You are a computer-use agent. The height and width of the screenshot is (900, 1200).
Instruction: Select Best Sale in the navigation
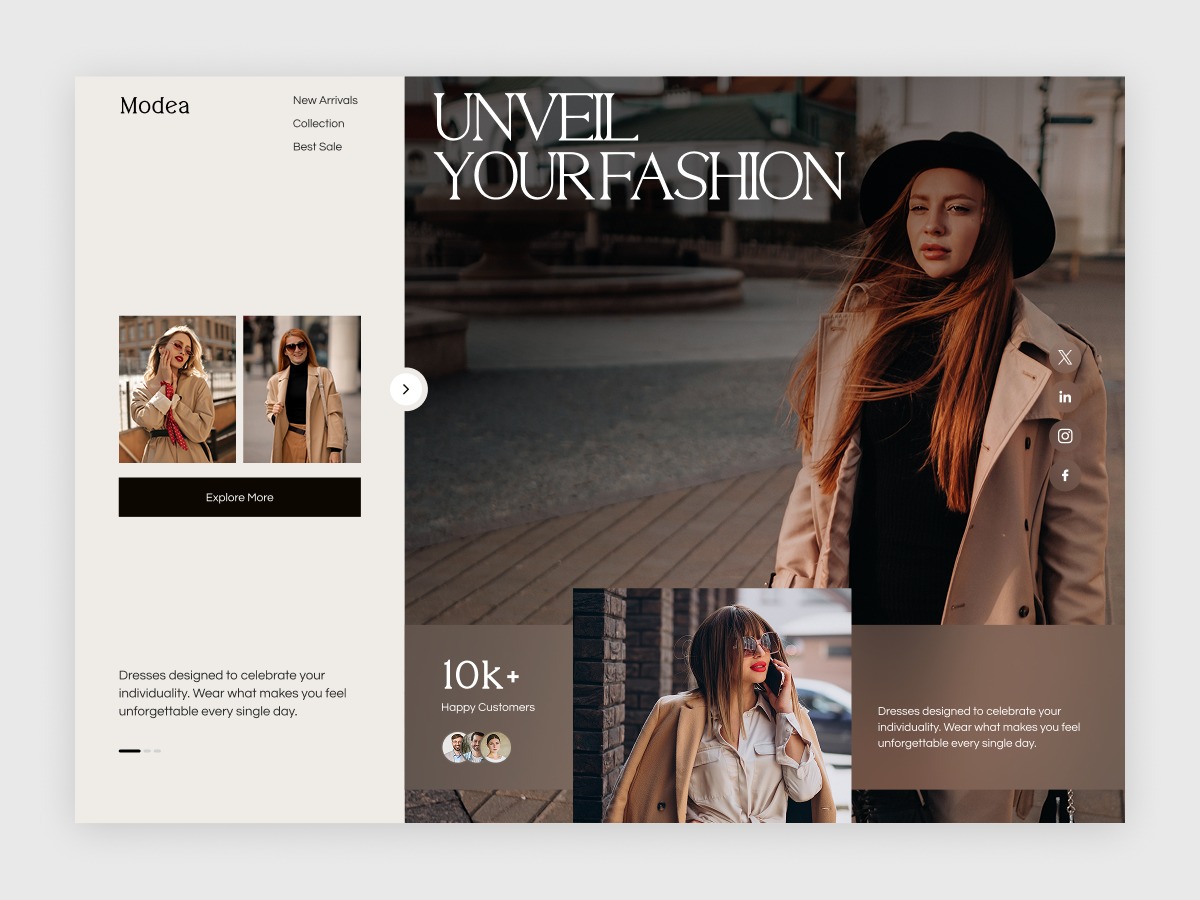(316, 146)
